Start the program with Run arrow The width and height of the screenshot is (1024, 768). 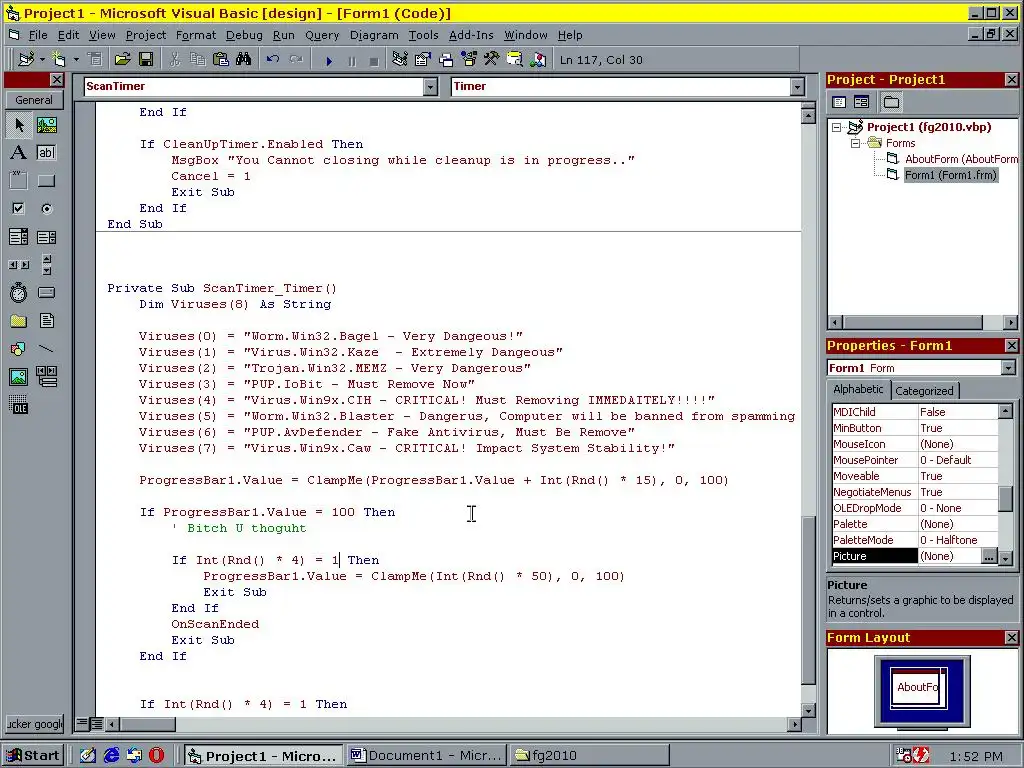coord(329,61)
